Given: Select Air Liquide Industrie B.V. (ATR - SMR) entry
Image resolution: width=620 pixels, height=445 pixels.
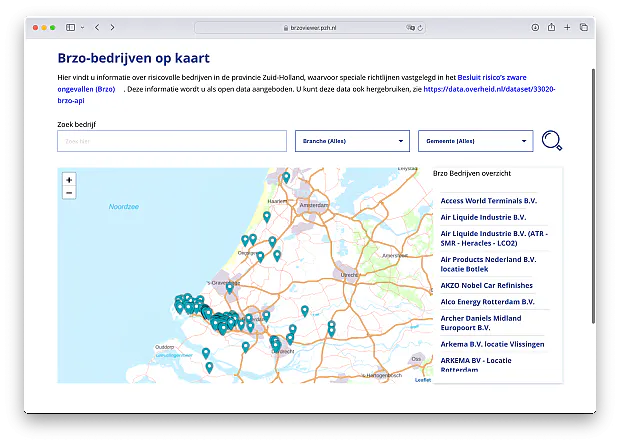Looking at the screenshot, I should (494, 238).
